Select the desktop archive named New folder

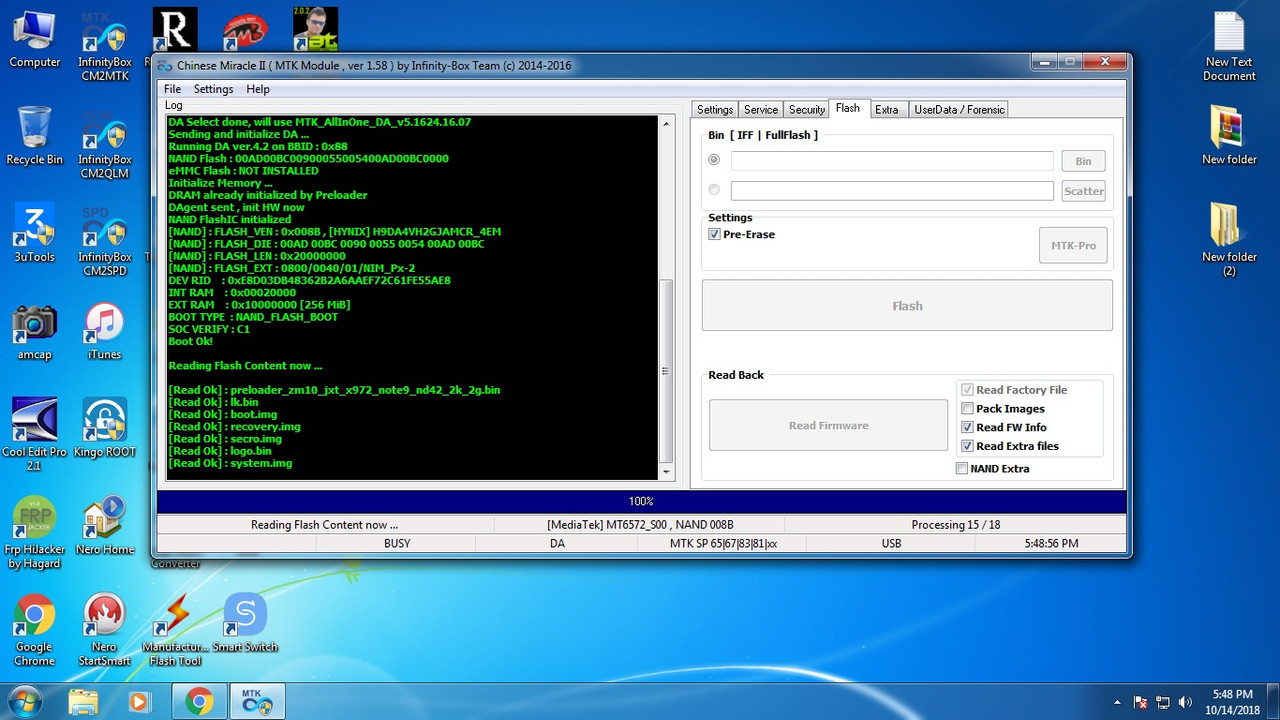point(1229,136)
